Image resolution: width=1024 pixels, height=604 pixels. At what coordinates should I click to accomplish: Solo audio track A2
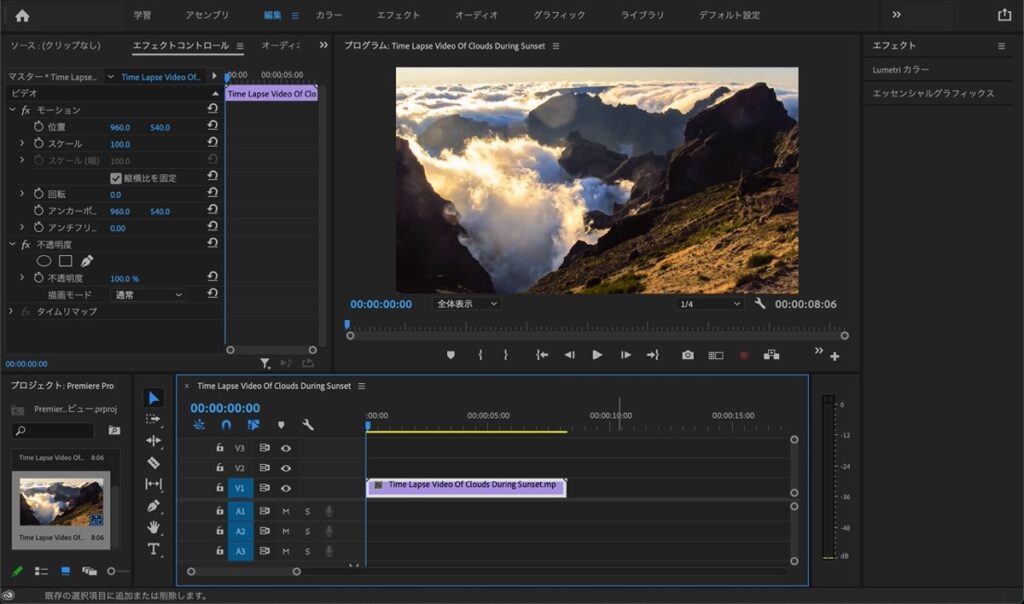pos(307,532)
